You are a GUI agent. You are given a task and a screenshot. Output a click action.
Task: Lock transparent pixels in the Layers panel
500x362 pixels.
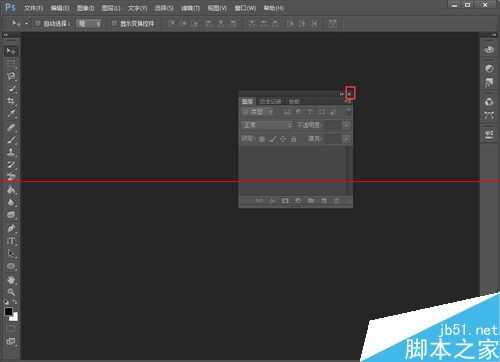(262, 139)
